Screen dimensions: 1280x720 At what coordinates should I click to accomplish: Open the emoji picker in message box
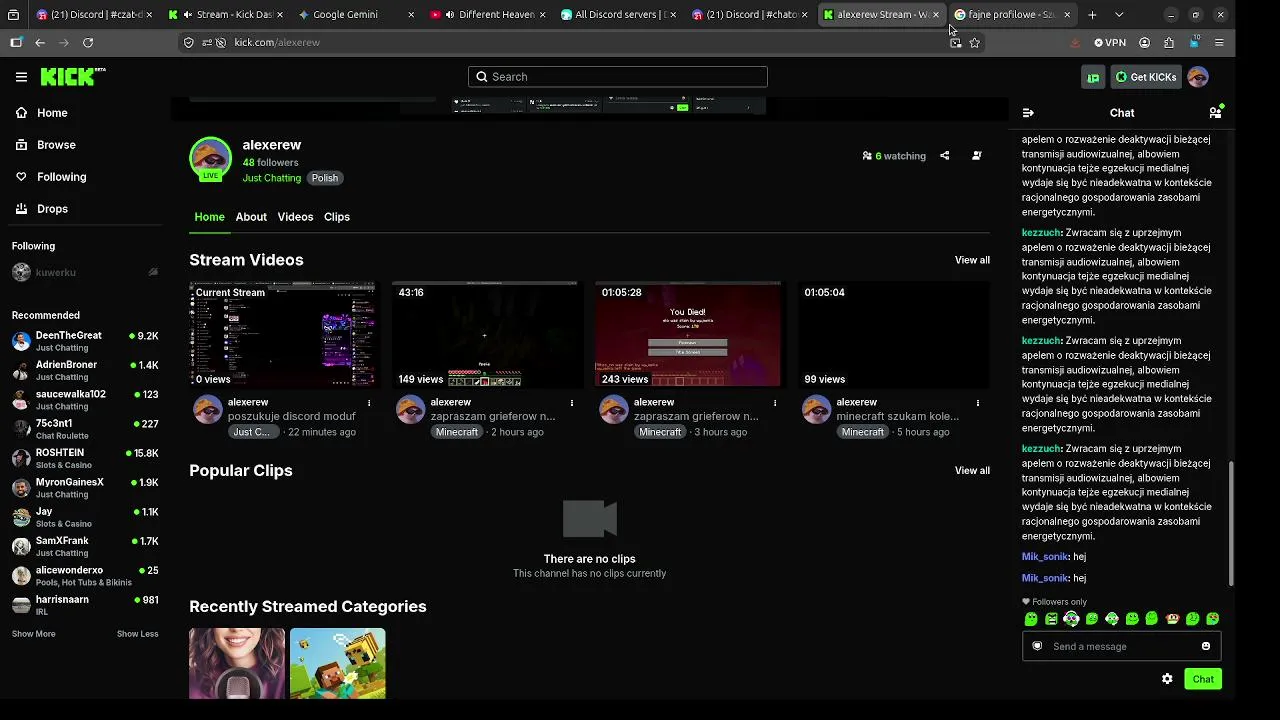(1206, 646)
